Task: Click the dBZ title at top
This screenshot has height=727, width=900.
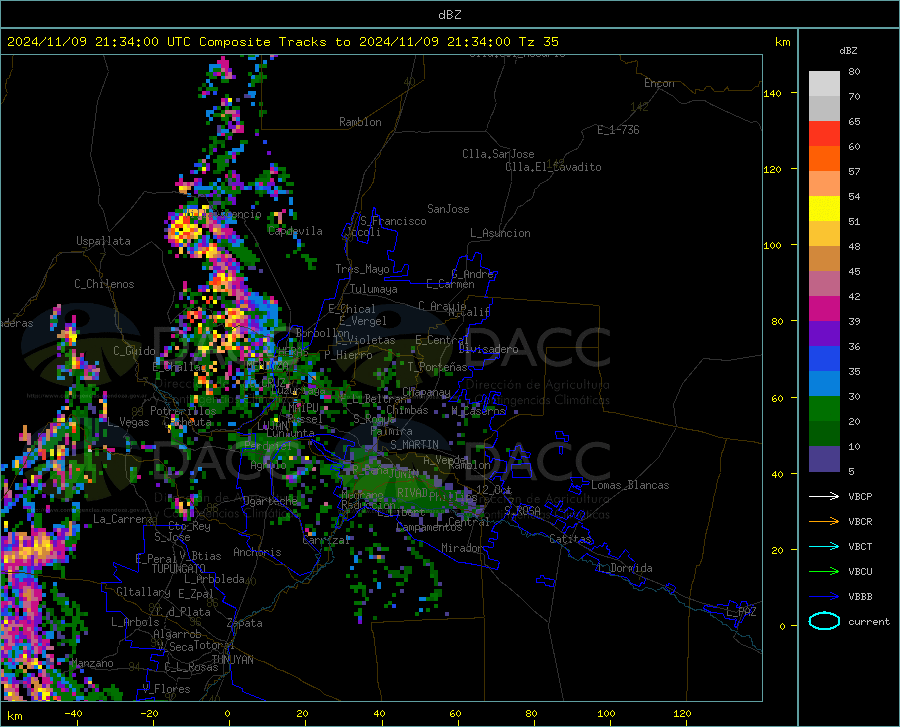Action: [x=449, y=15]
